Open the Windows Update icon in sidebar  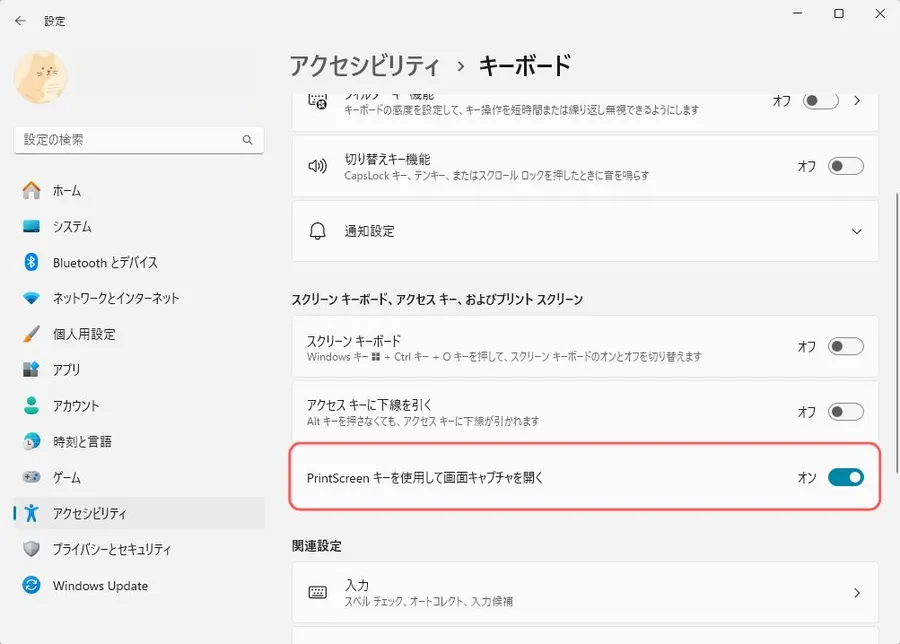[32, 586]
